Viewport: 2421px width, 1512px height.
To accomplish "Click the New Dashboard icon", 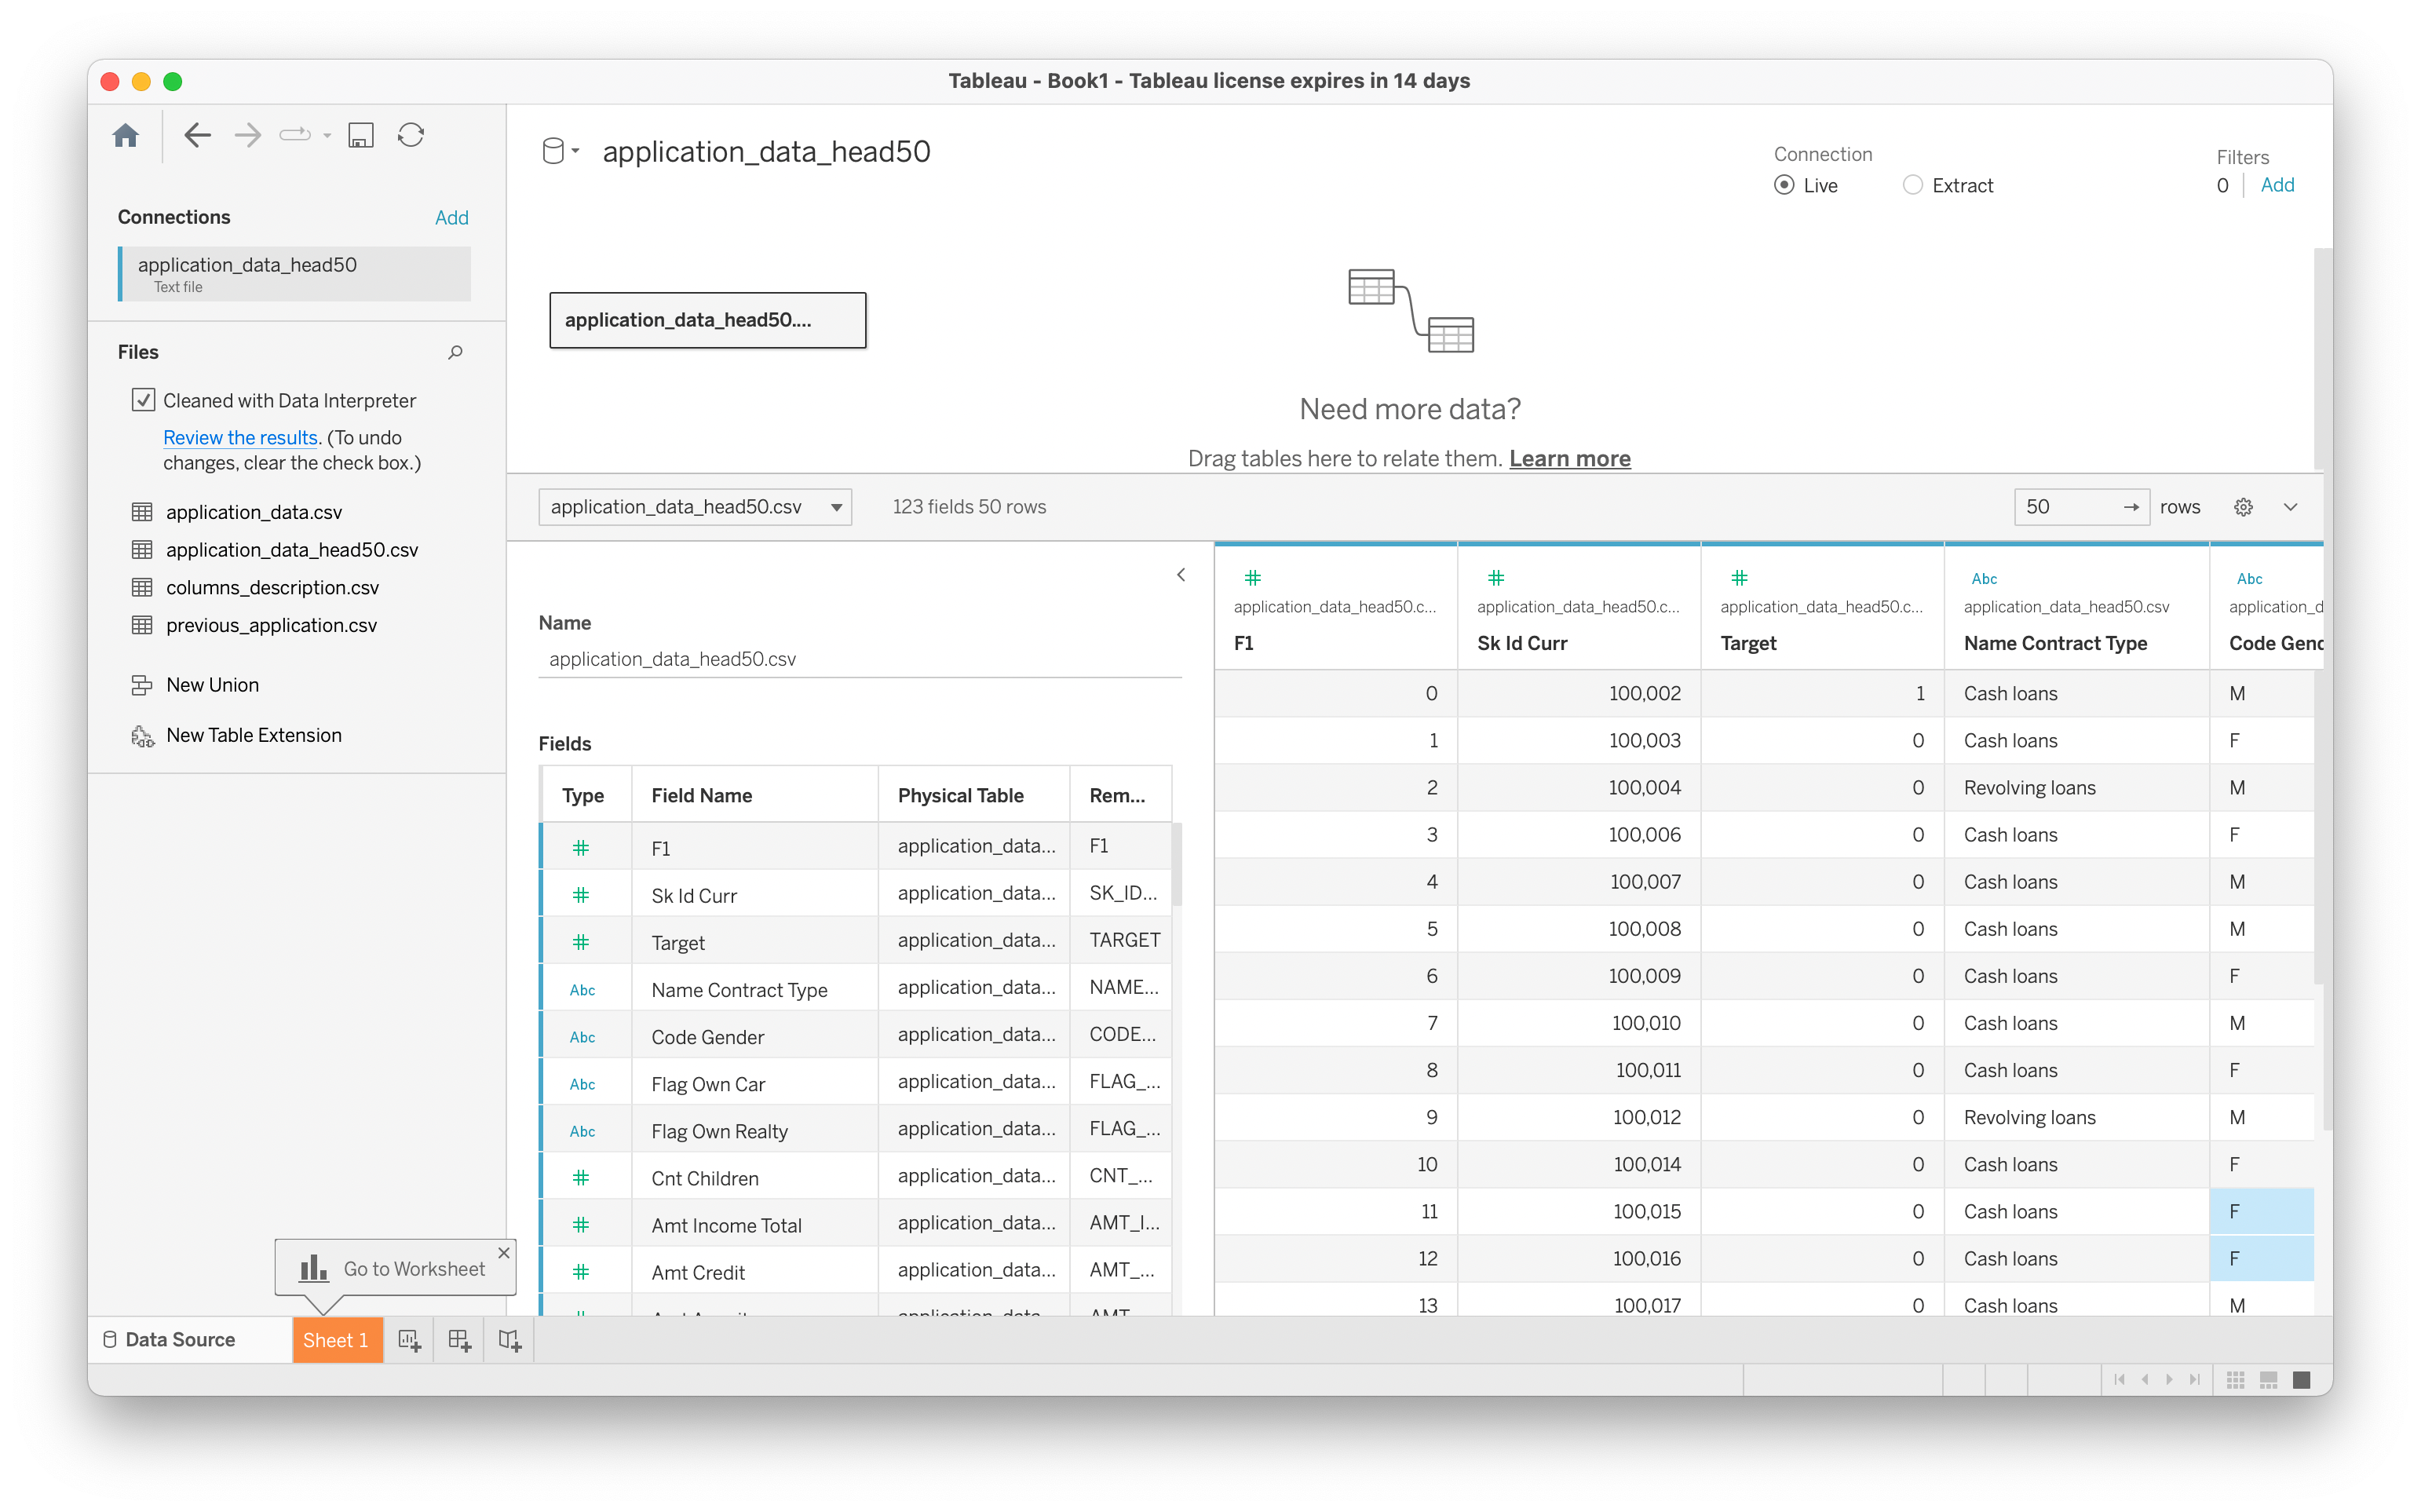I will [459, 1340].
